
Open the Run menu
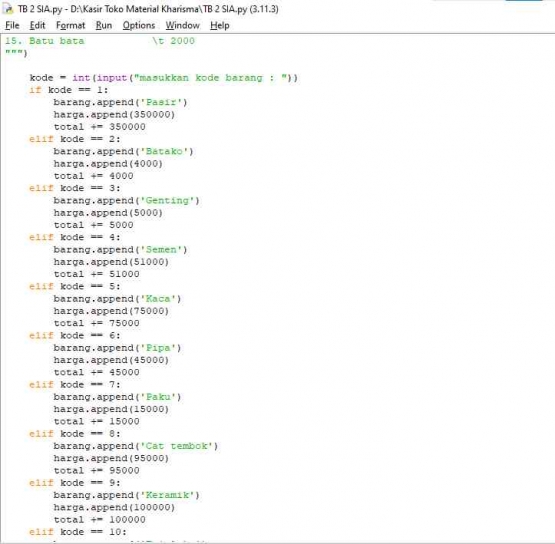[104, 25]
